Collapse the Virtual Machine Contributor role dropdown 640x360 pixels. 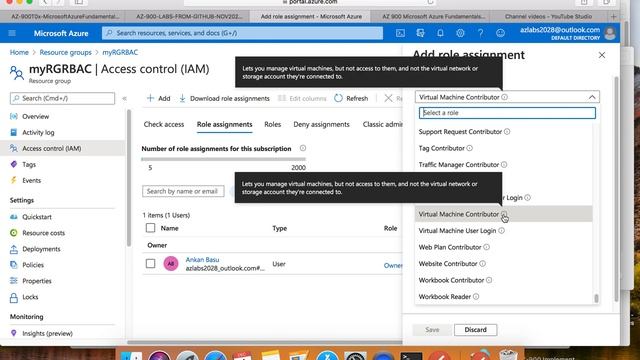coord(592,97)
